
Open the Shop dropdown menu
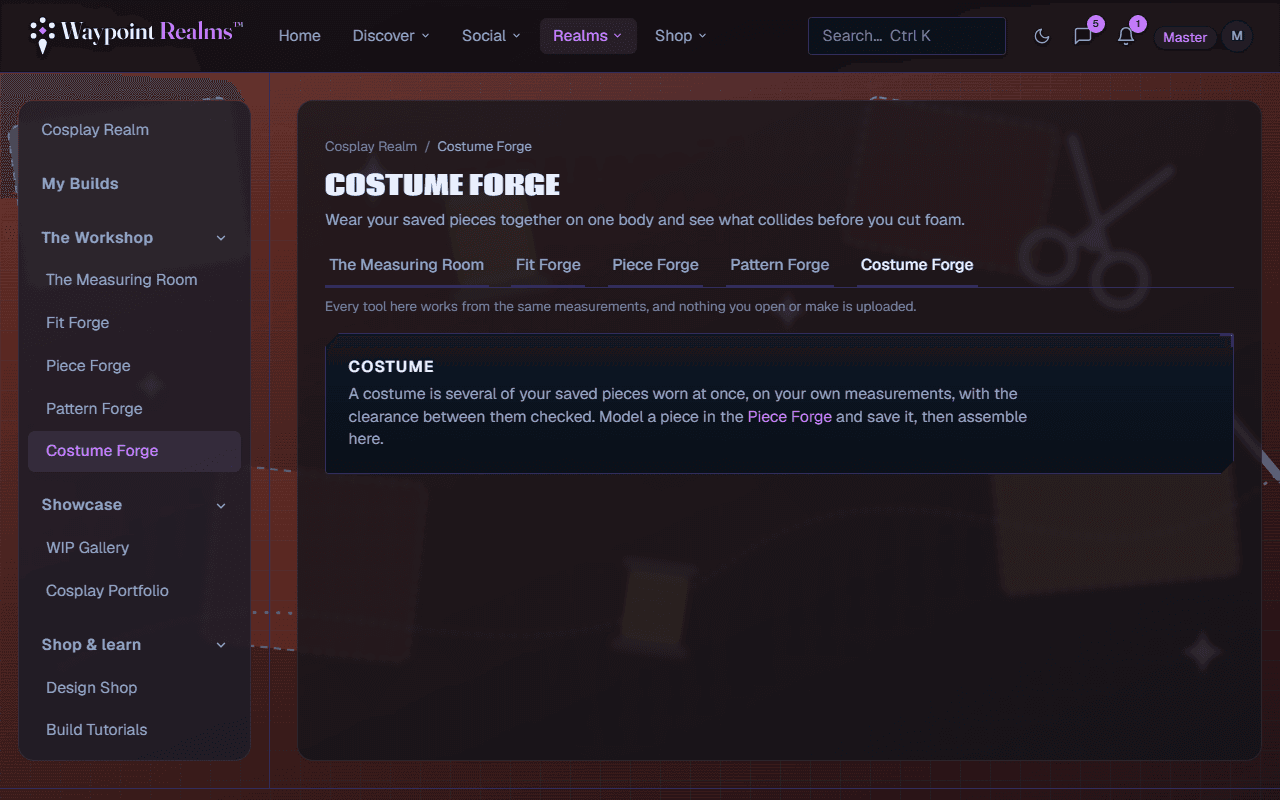tap(681, 36)
